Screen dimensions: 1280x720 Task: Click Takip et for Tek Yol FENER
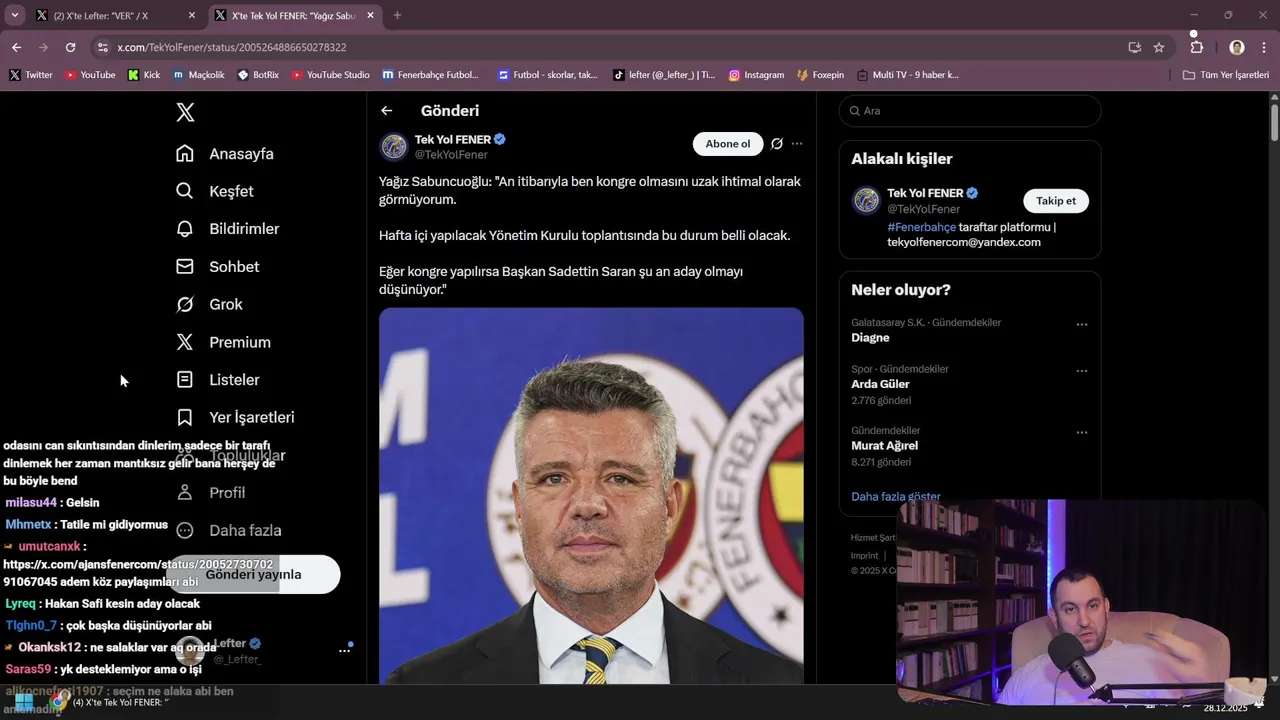click(x=1056, y=201)
